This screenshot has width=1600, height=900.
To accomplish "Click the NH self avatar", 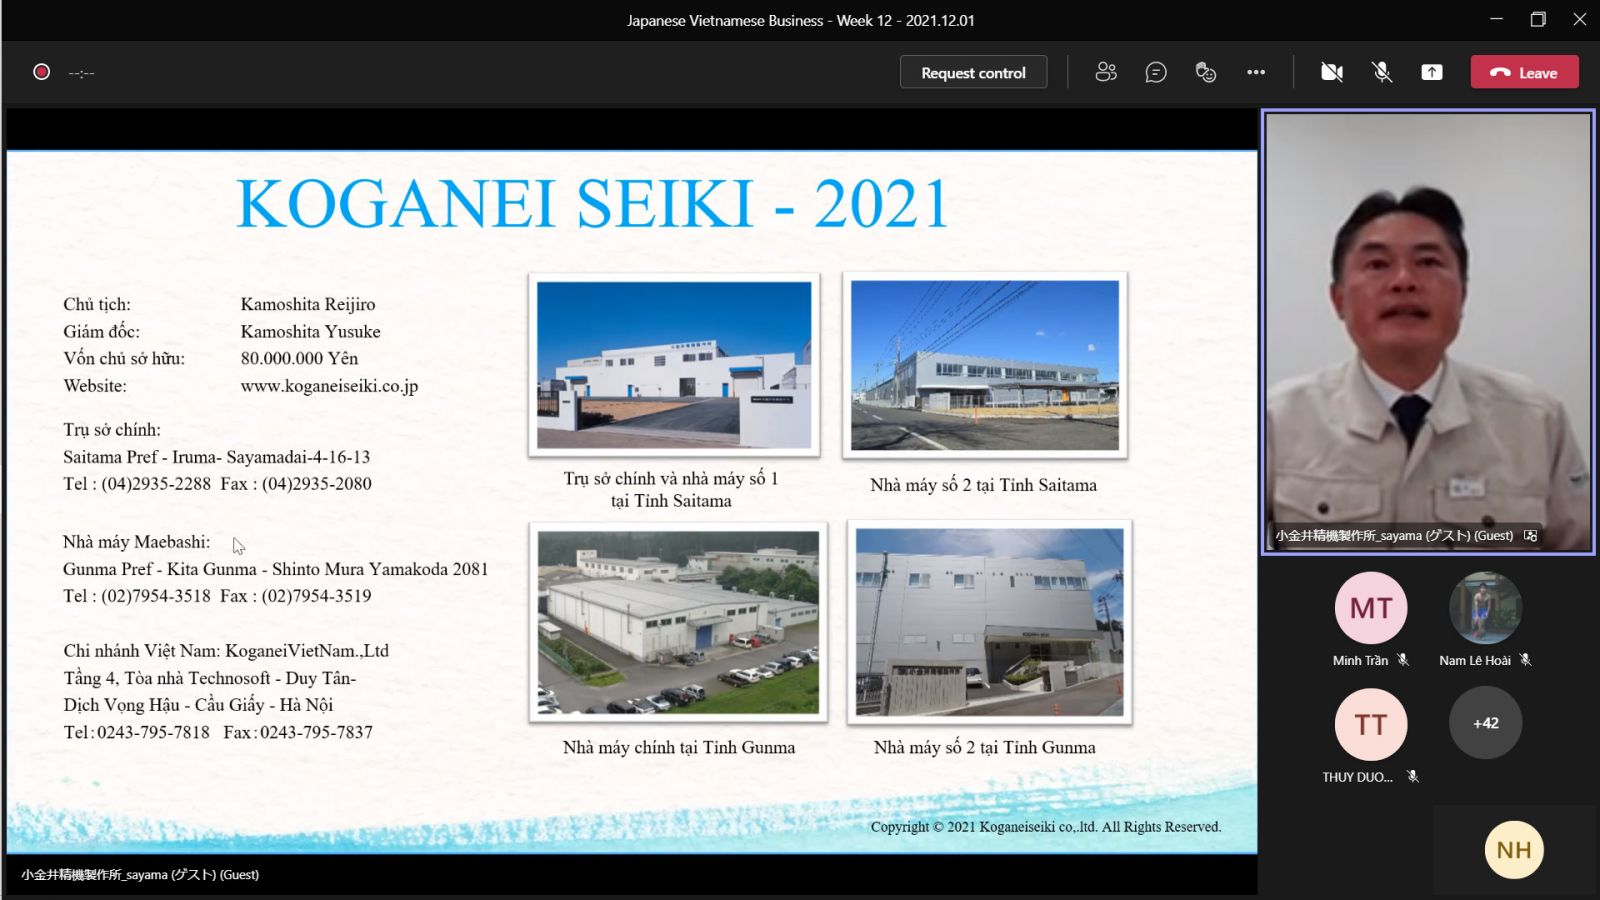I will (x=1514, y=850).
